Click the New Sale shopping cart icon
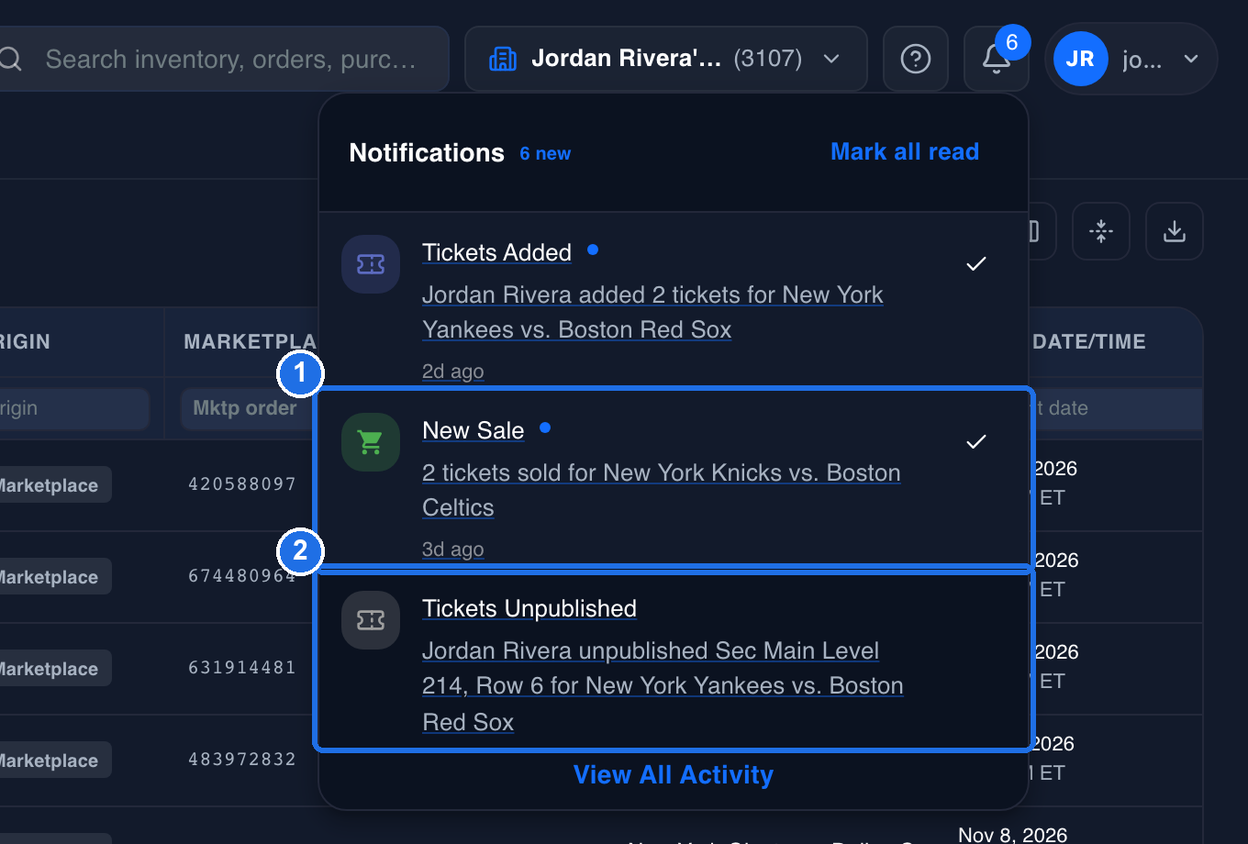1248x844 pixels. (x=371, y=442)
